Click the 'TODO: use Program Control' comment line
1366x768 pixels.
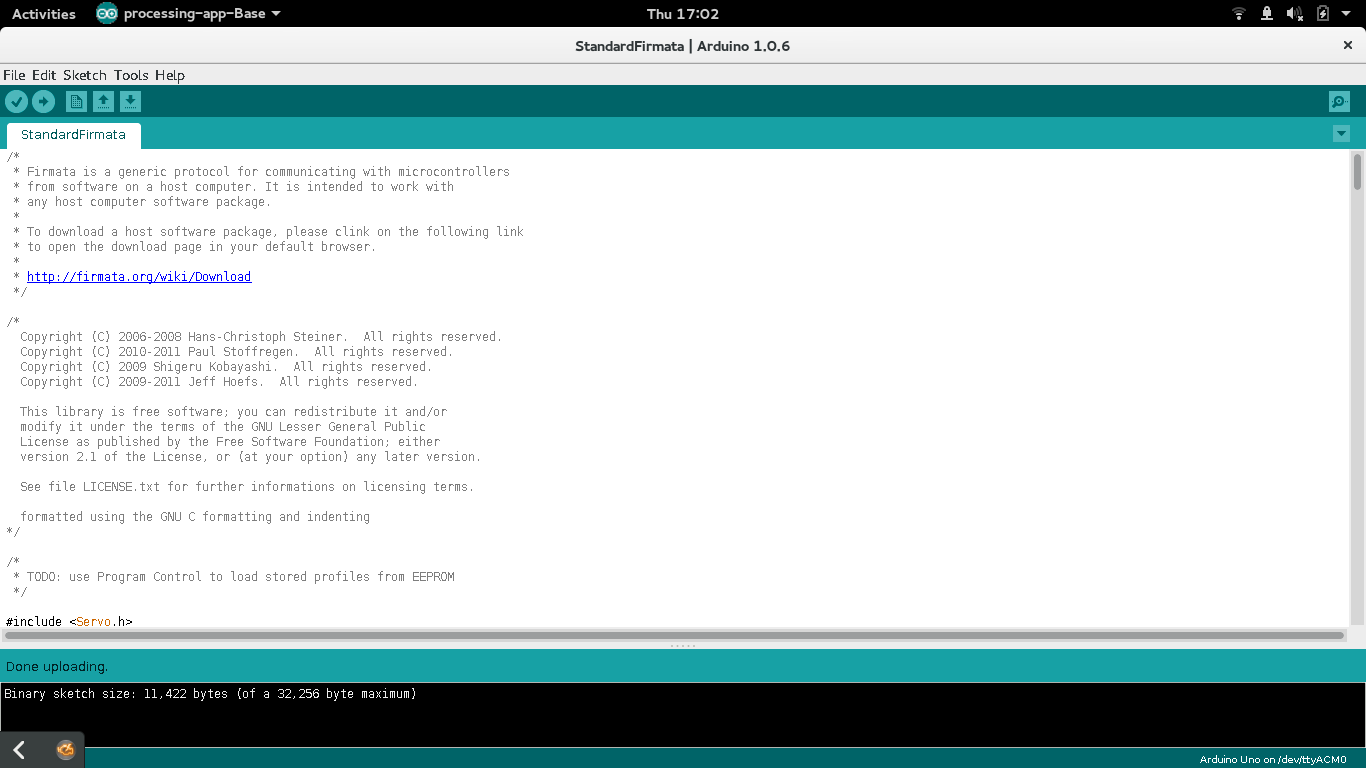pos(234,577)
